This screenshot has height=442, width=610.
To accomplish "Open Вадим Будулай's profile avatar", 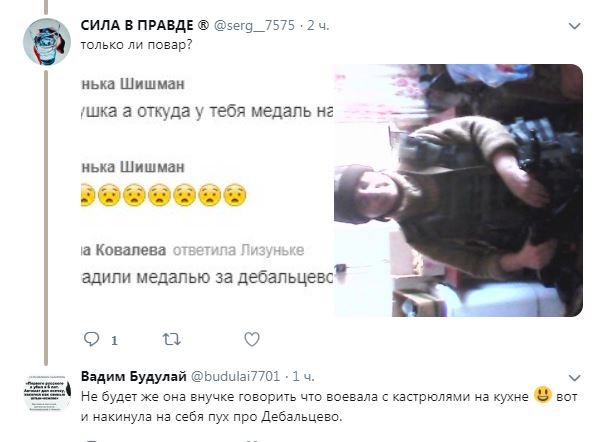I will [x=47, y=393].
